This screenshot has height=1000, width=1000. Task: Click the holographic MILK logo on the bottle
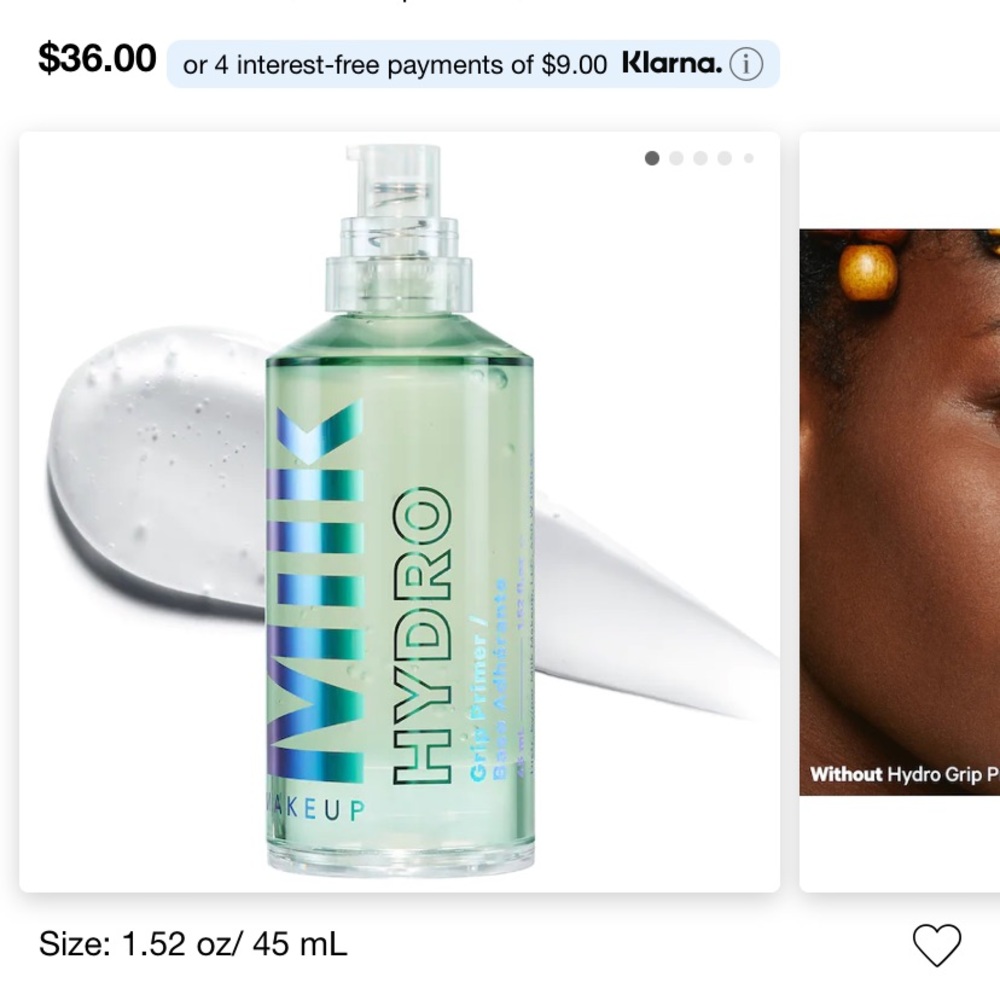pos(314,590)
